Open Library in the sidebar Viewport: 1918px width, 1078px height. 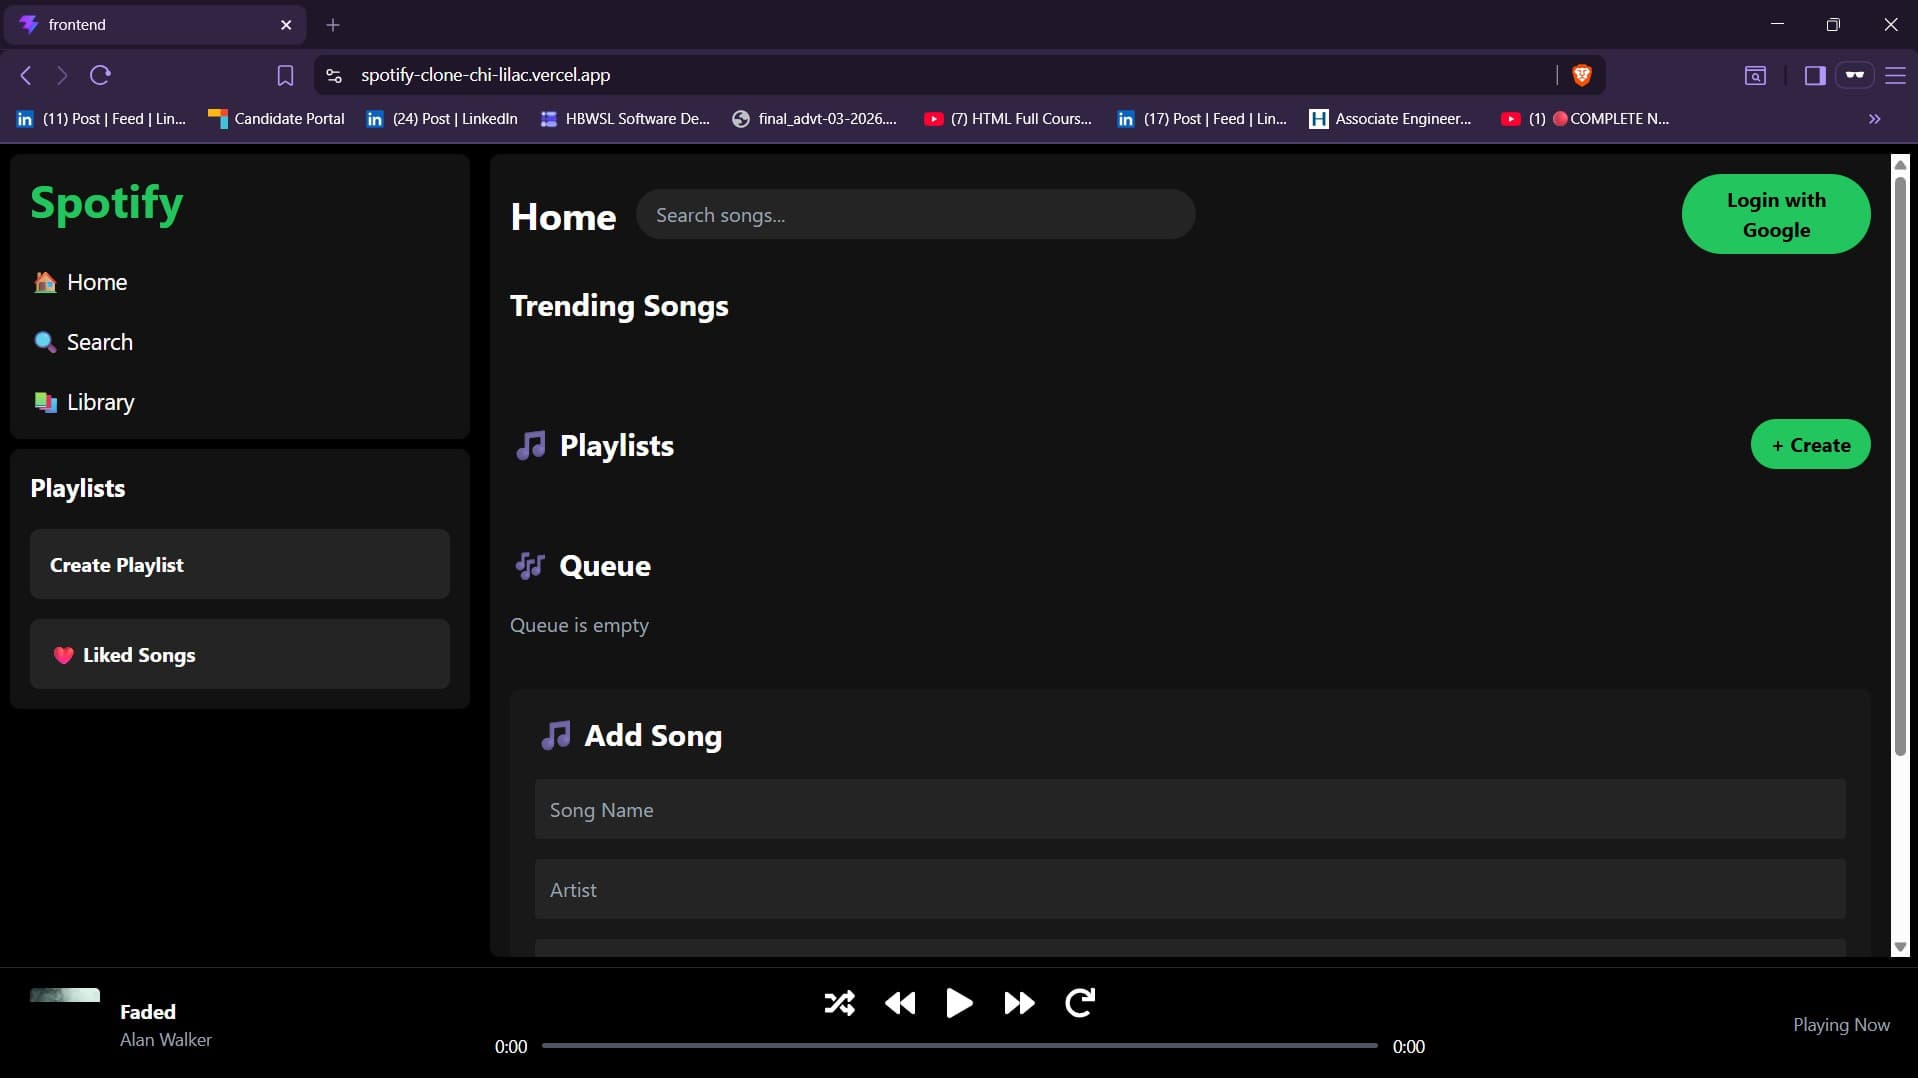pyautogui.click(x=85, y=402)
